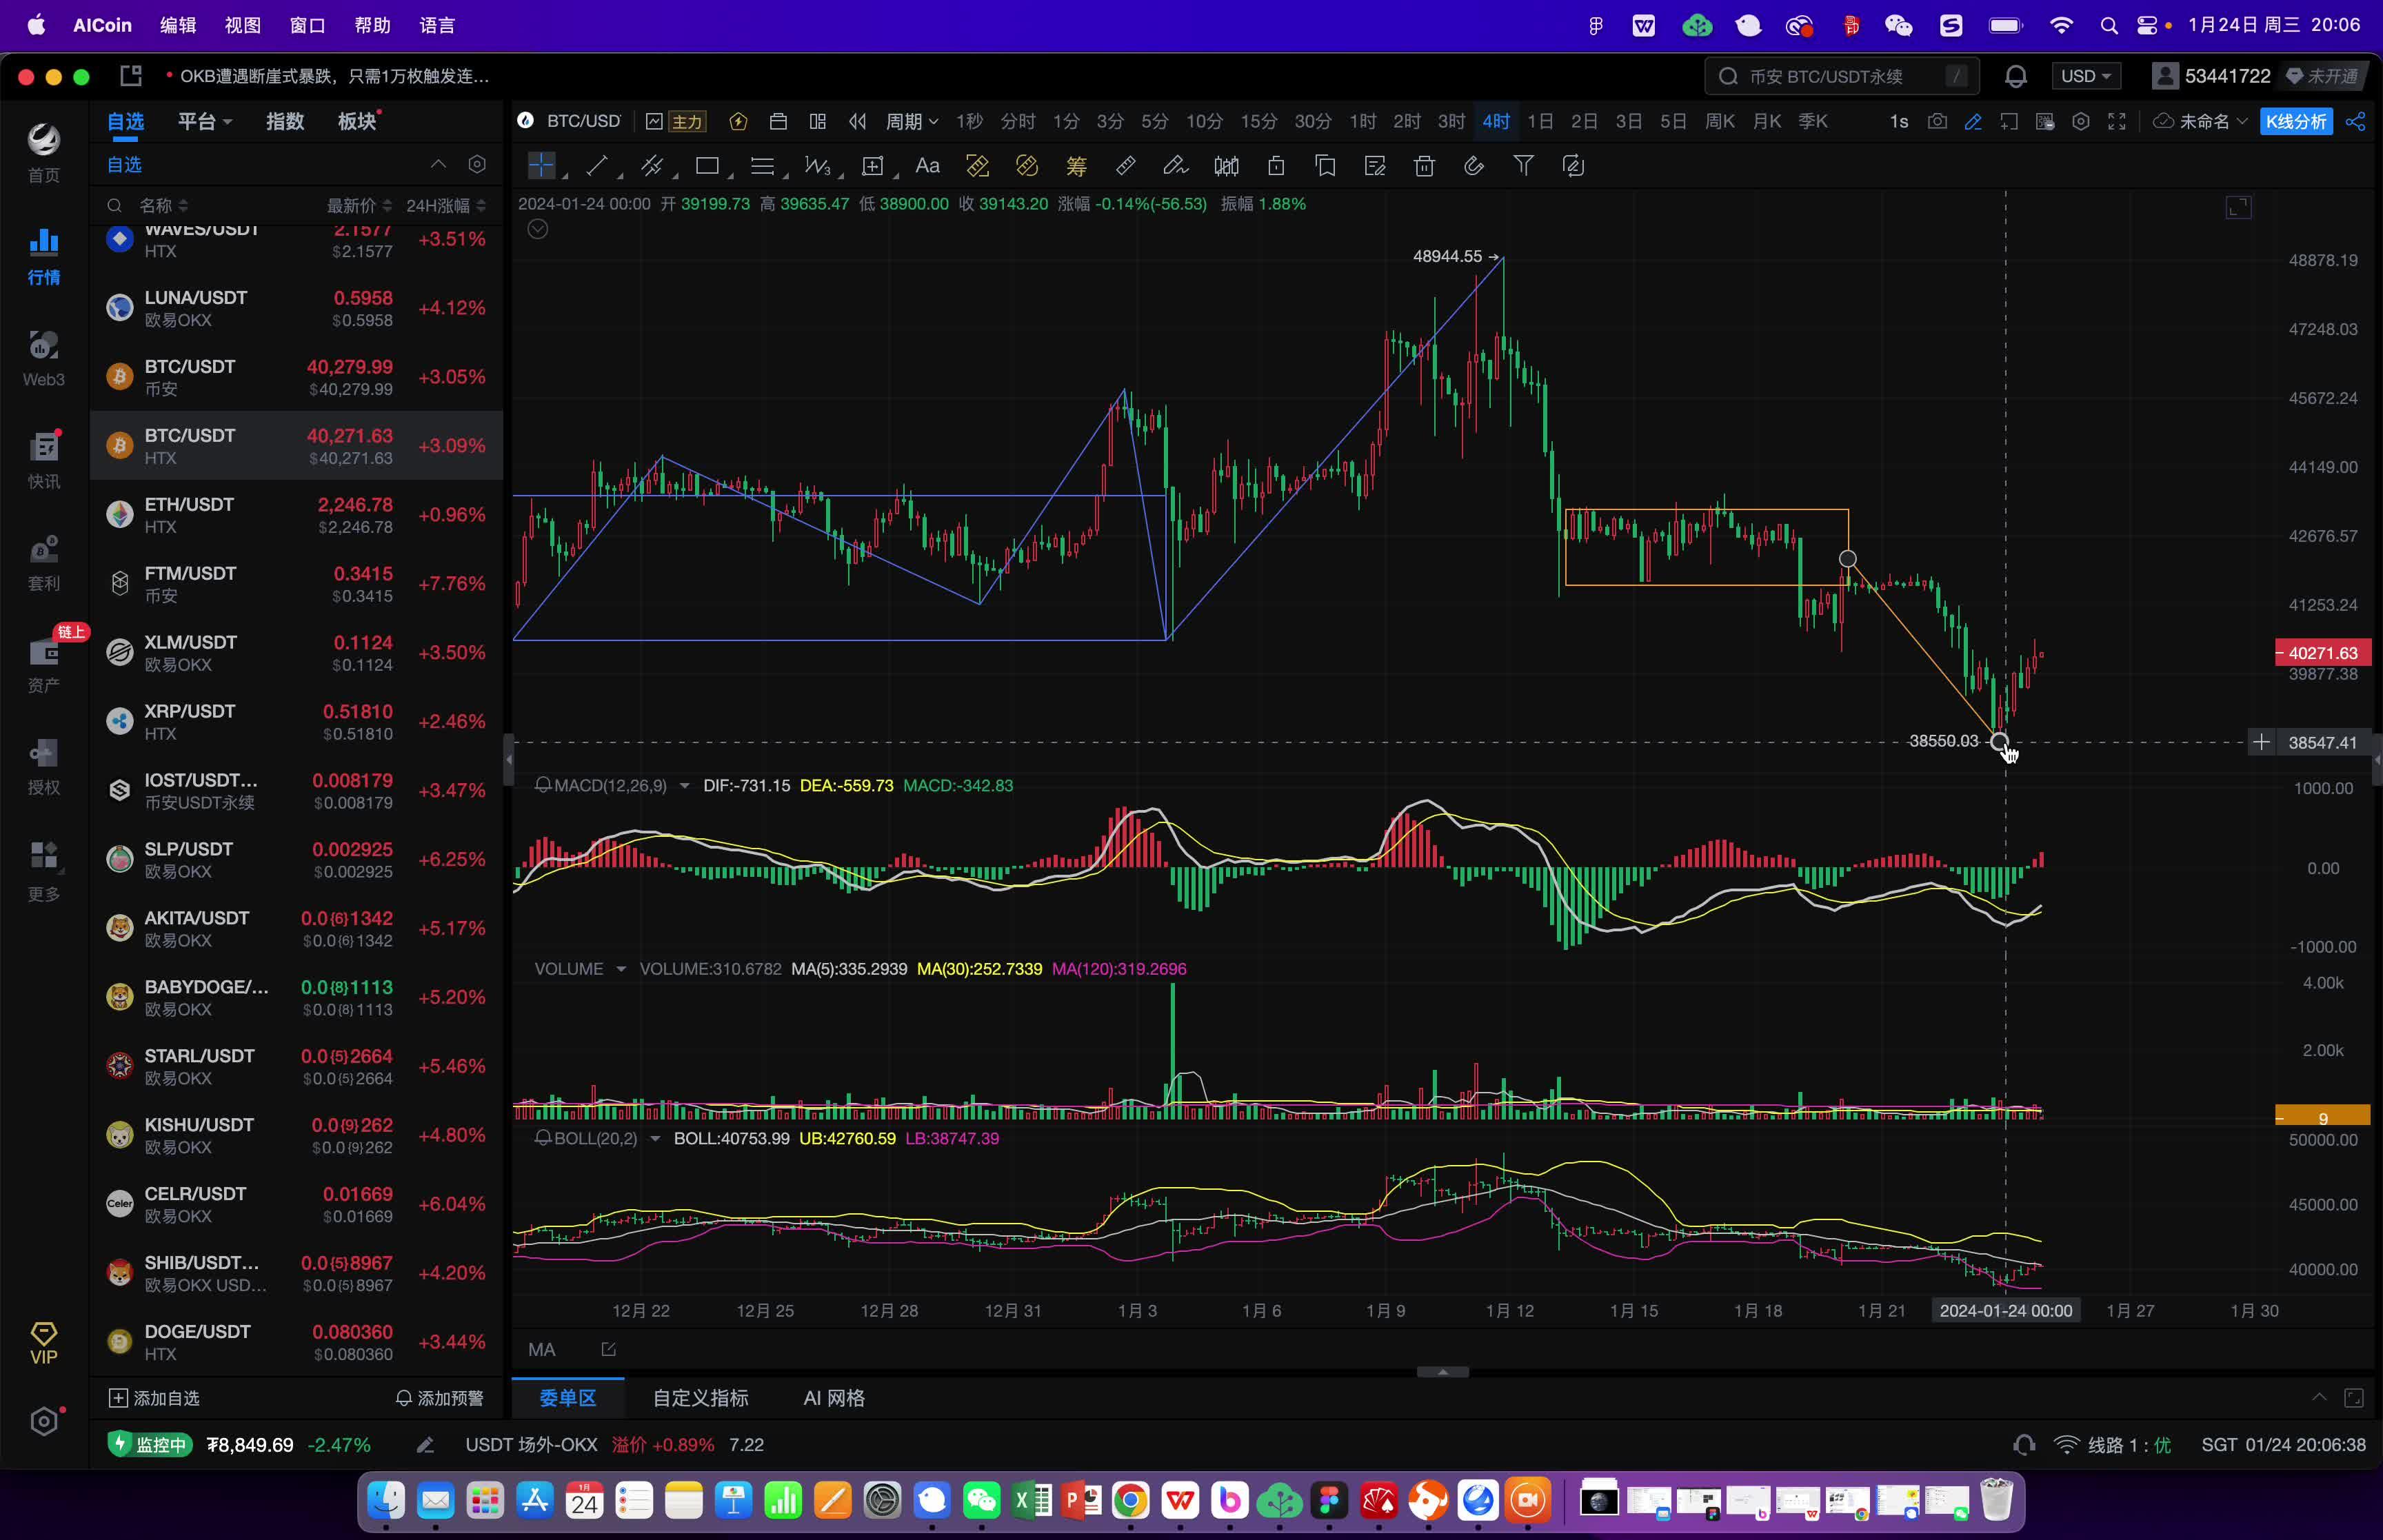Open VIP diamond sidebar icon
The height and width of the screenshot is (1540, 2383).
pos(43,1343)
